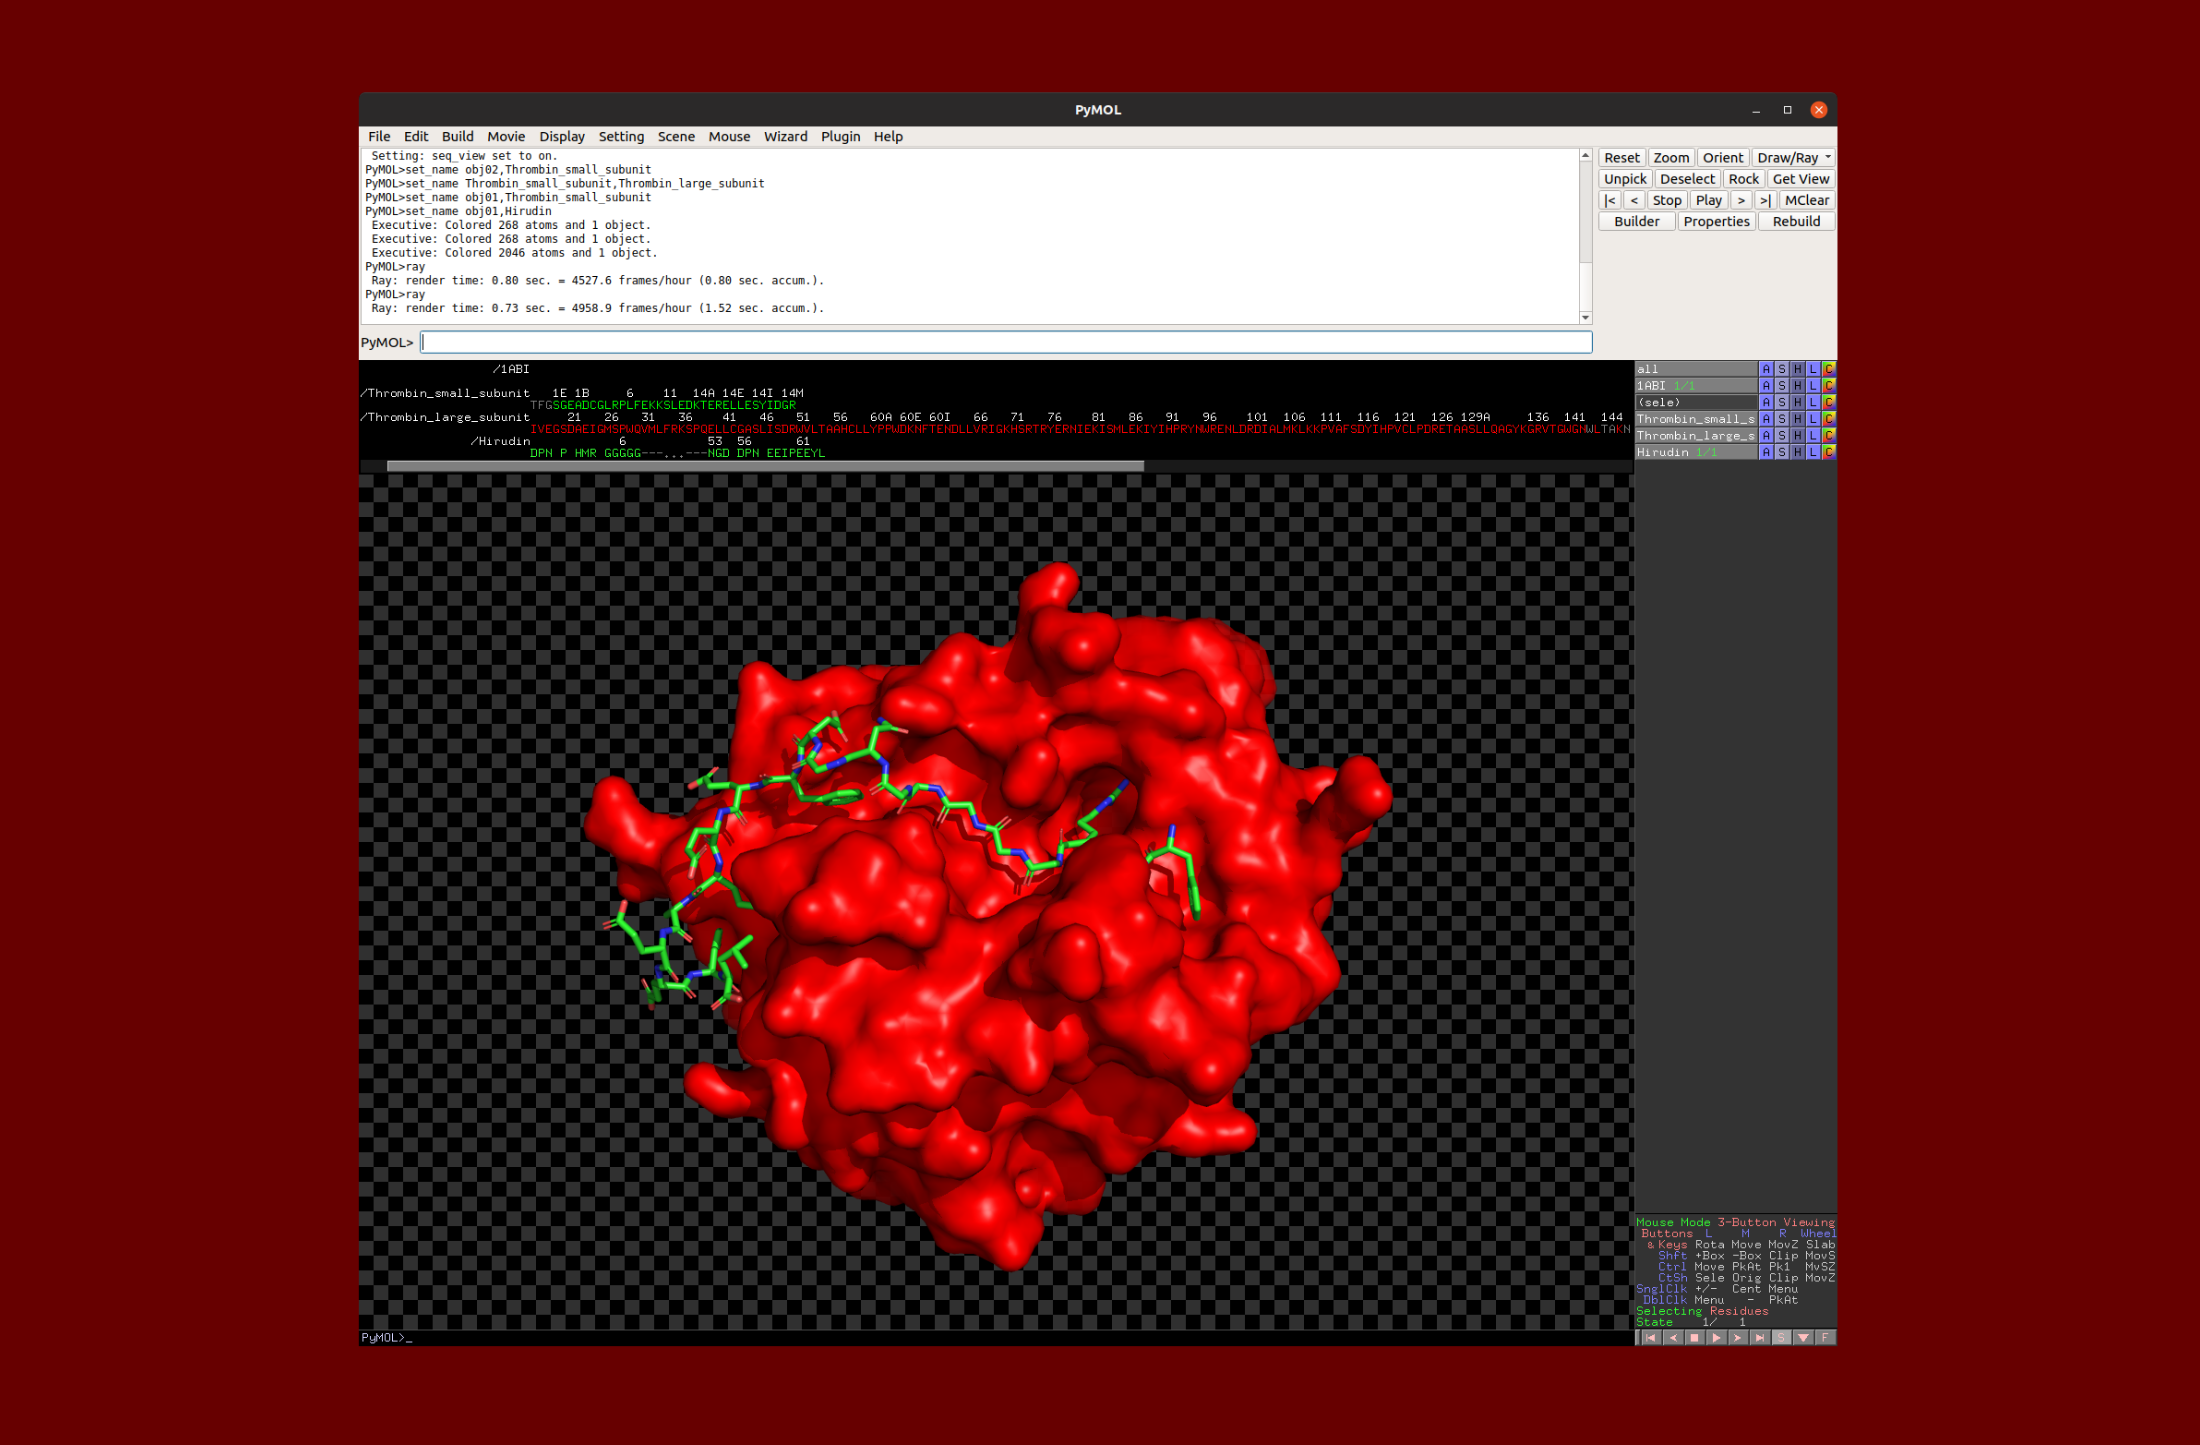Toggle the Rock animation button

click(1743, 179)
